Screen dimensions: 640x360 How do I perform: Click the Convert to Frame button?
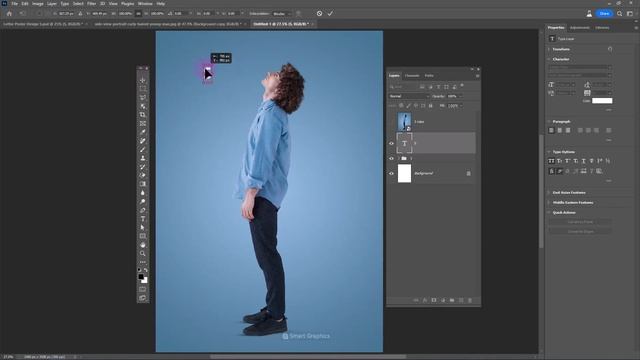coord(580,222)
